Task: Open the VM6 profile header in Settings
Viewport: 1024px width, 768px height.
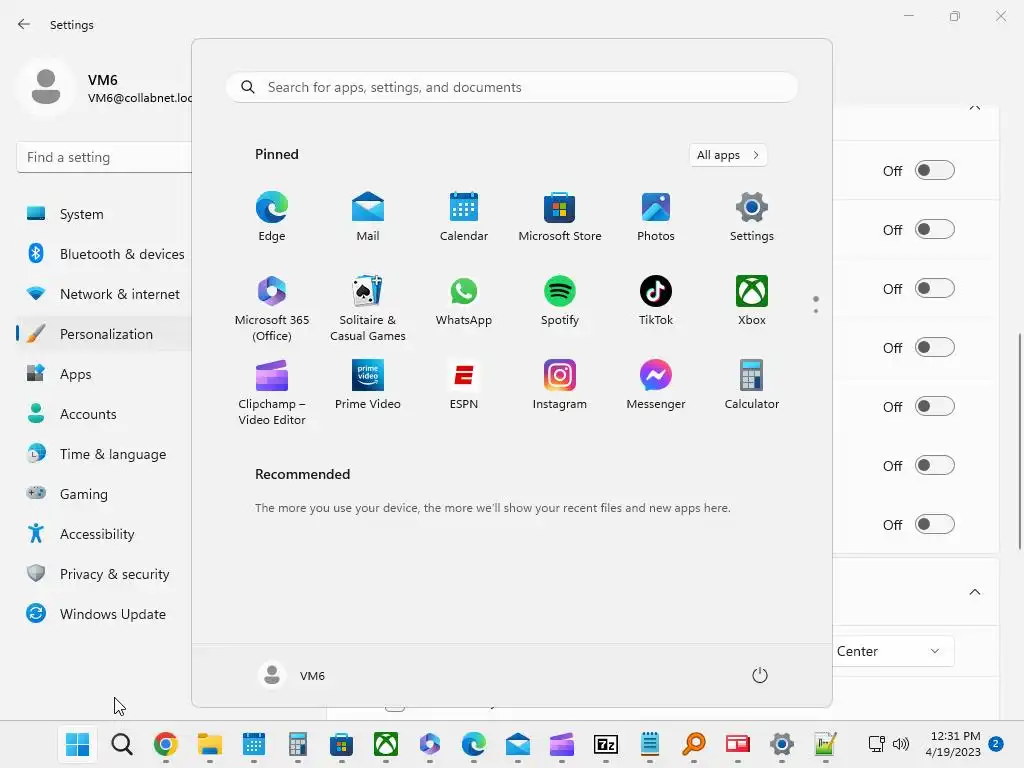Action: 104,88
